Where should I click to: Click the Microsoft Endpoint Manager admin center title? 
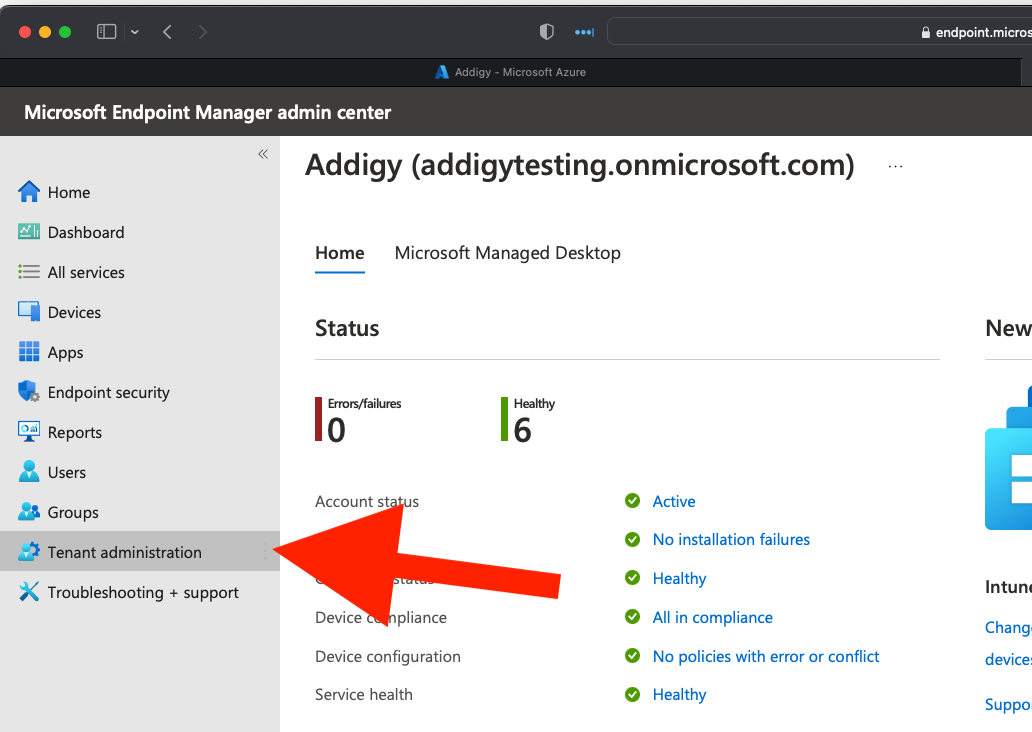[207, 113]
